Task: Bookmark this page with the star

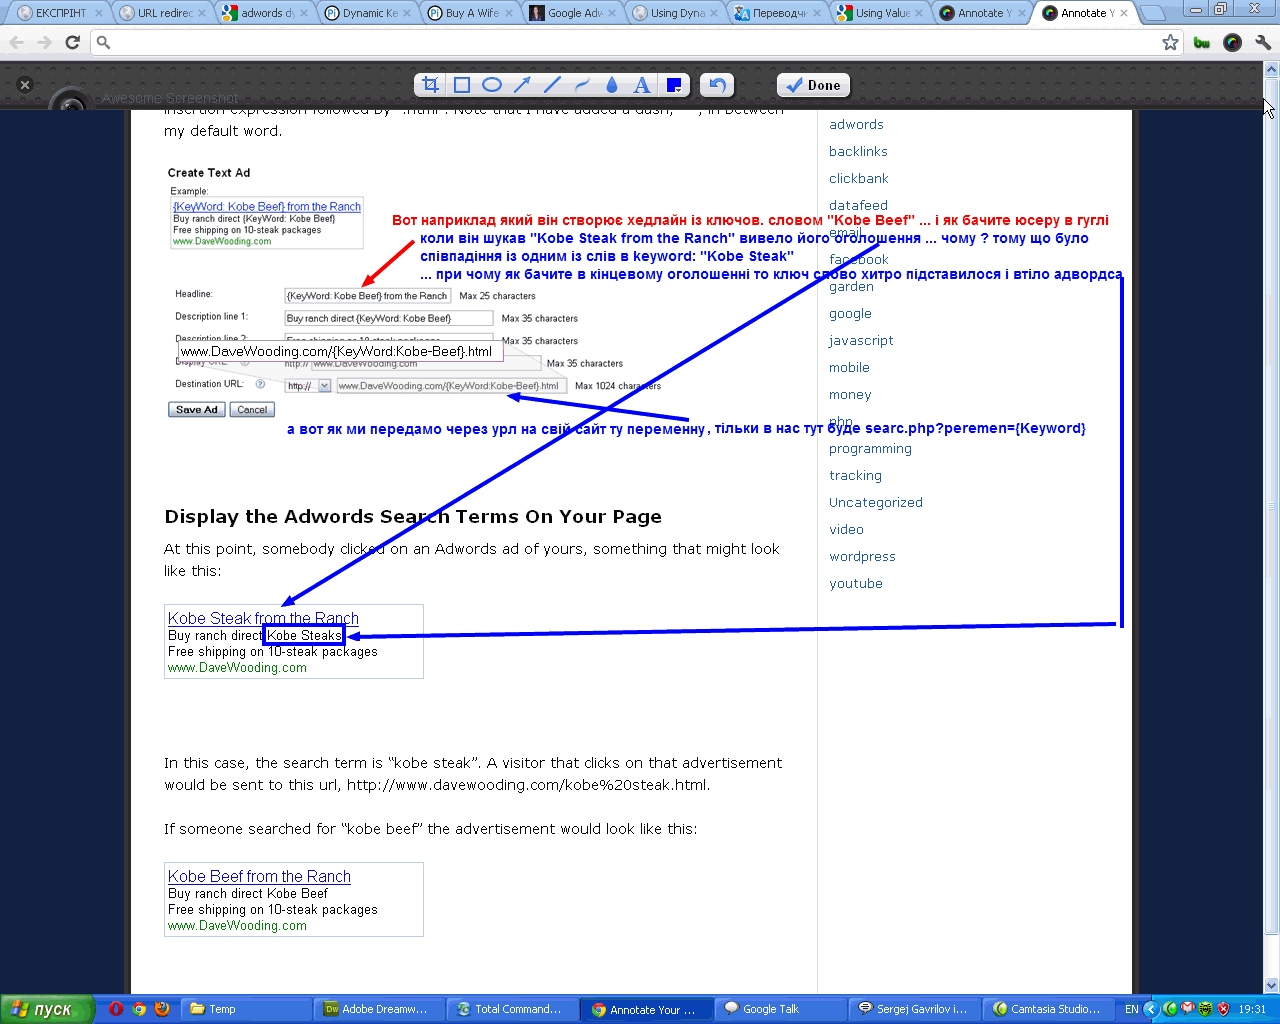Action: (x=1170, y=42)
